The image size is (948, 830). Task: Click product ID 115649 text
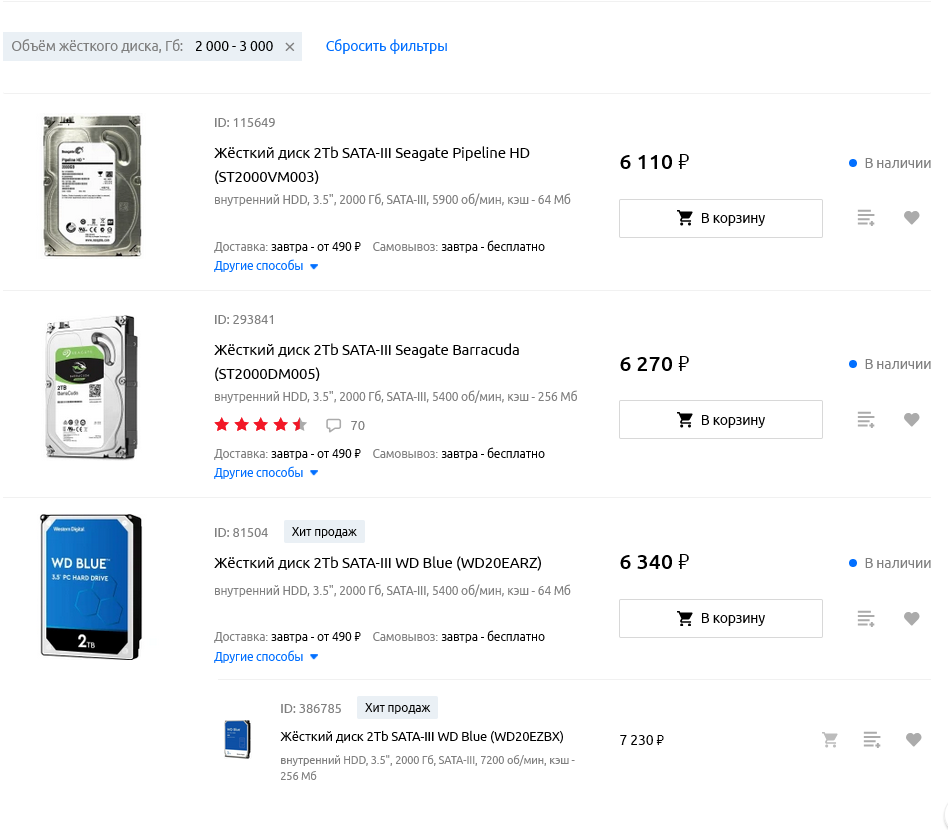[244, 123]
